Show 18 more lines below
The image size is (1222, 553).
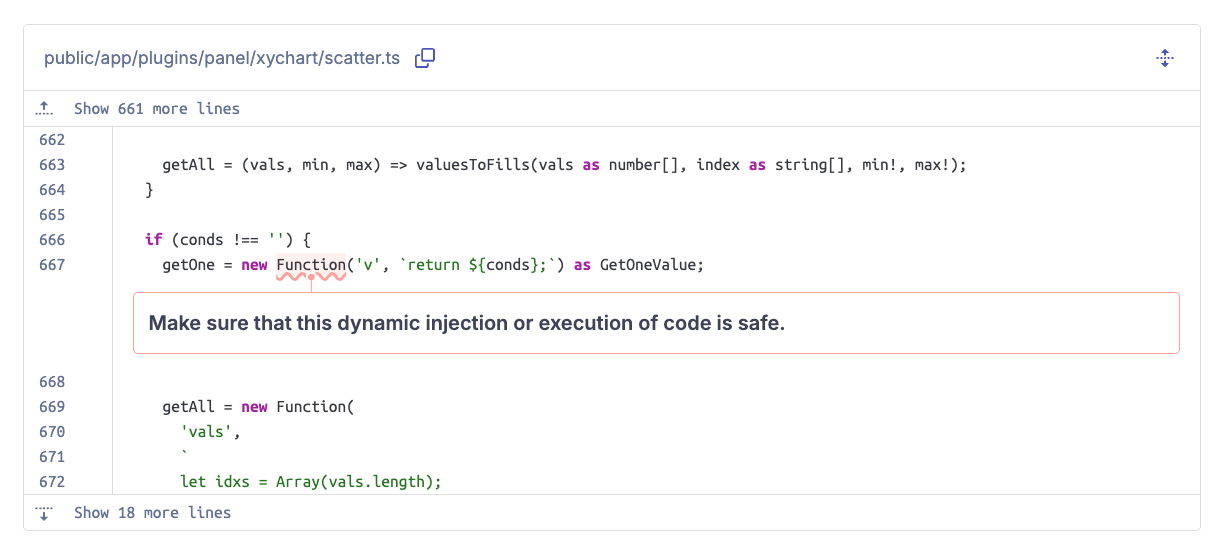point(152,513)
